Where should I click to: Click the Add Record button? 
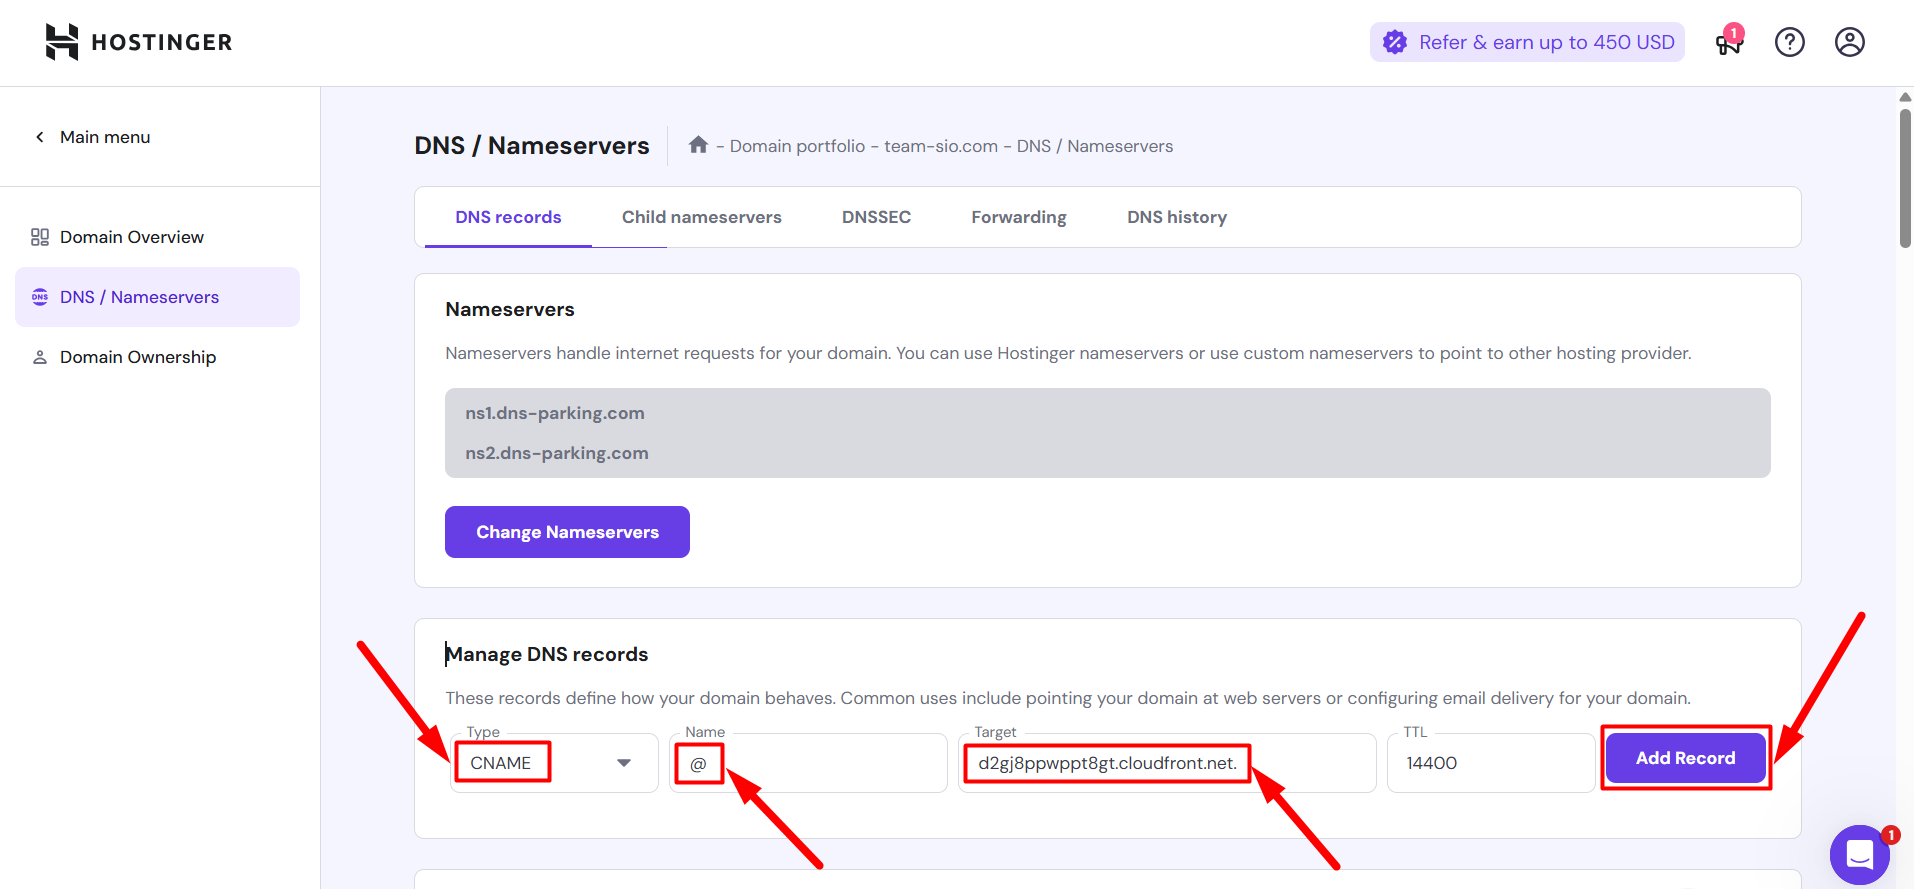1686,758
